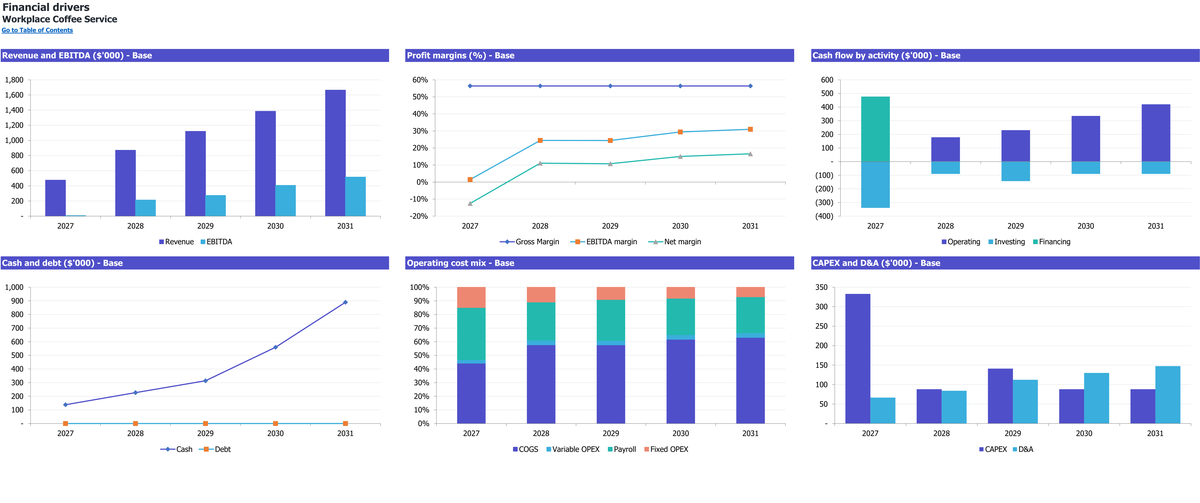Click the 1,800 axis label in revenue chart
Image resolution: width=1200 pixels, height=503 pixels.
tap(15, 80)
